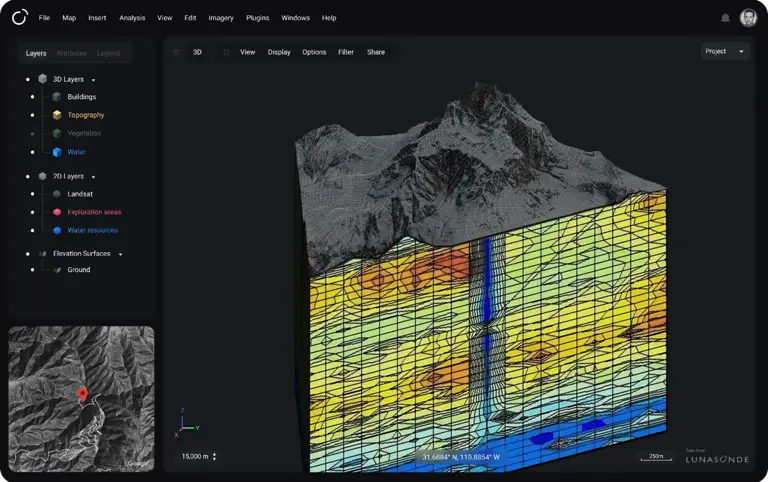Toggle visibility dot for Vegetation layer

coord(33,133)
